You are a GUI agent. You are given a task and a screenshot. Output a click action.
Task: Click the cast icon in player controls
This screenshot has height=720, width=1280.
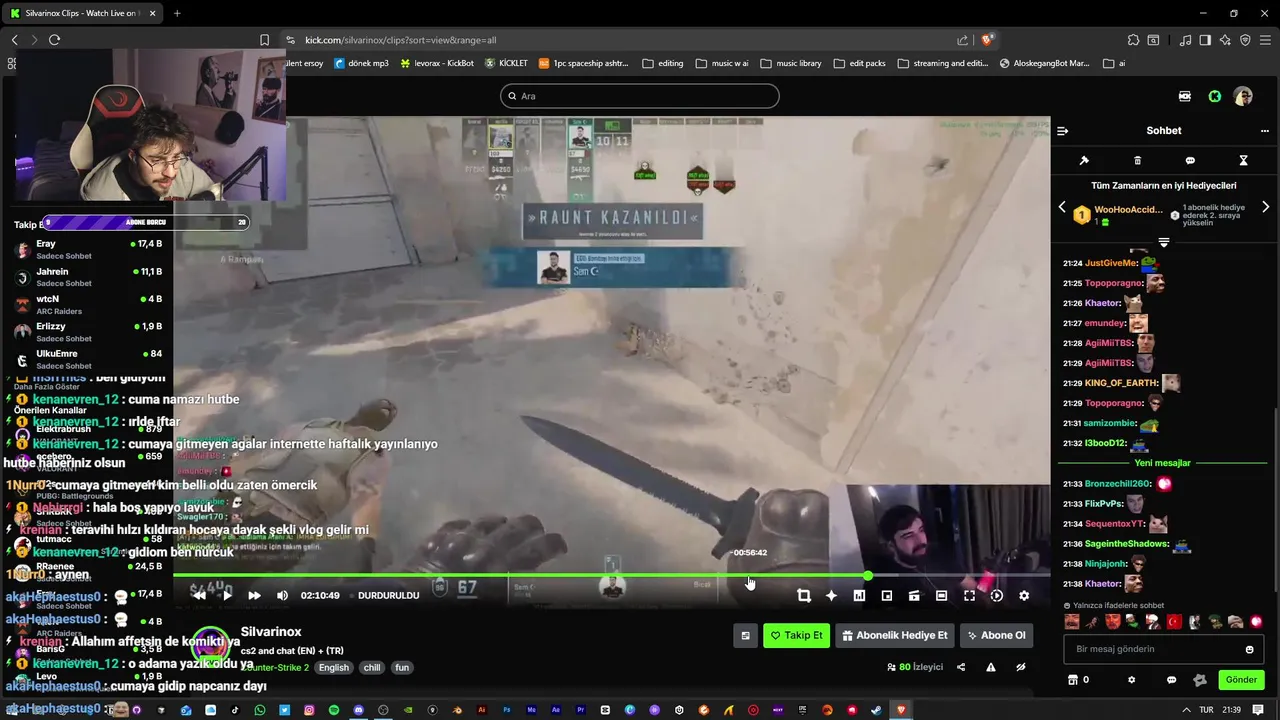(914, 595)
